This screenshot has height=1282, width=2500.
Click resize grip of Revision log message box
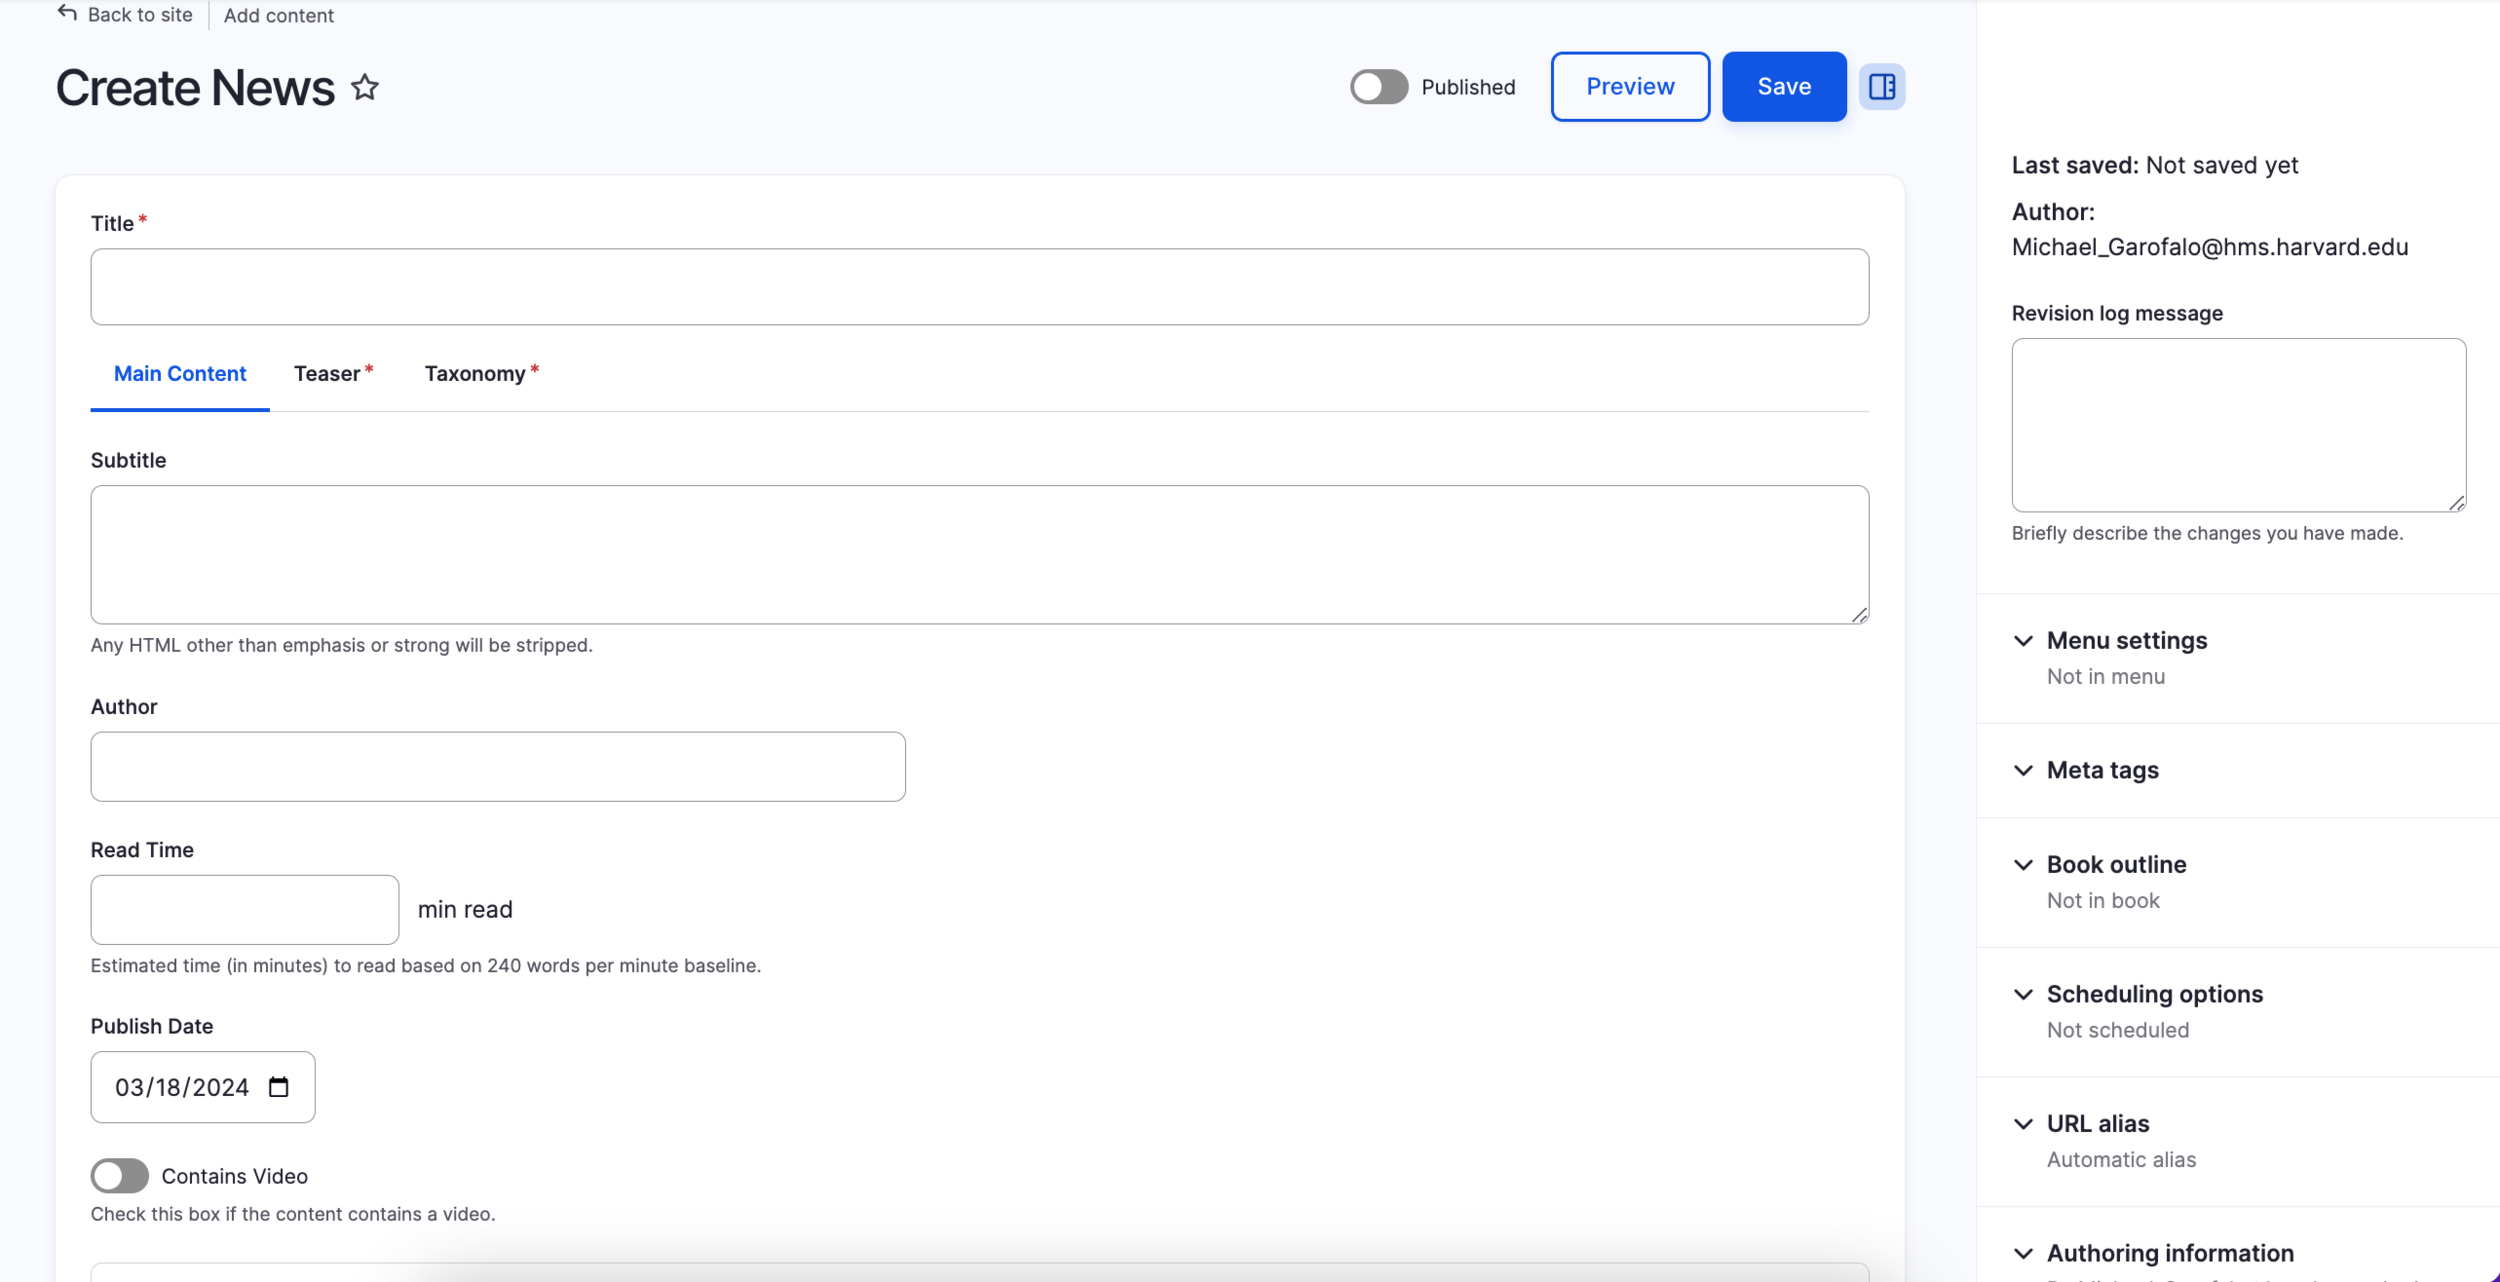2456,503
